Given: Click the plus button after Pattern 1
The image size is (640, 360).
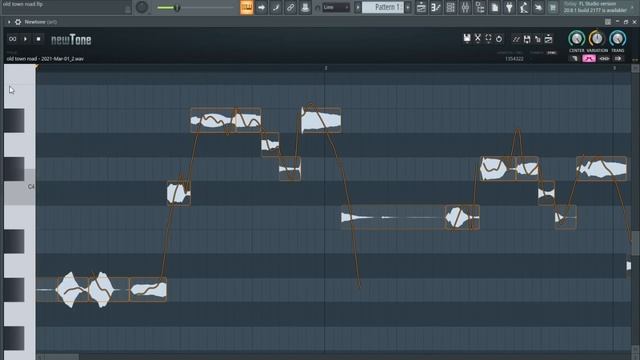Looking at the screenshot, I should [408, 7].
